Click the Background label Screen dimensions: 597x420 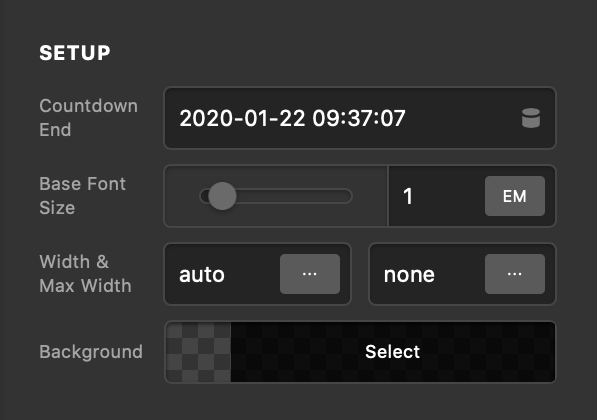click(x=91, y=352)
